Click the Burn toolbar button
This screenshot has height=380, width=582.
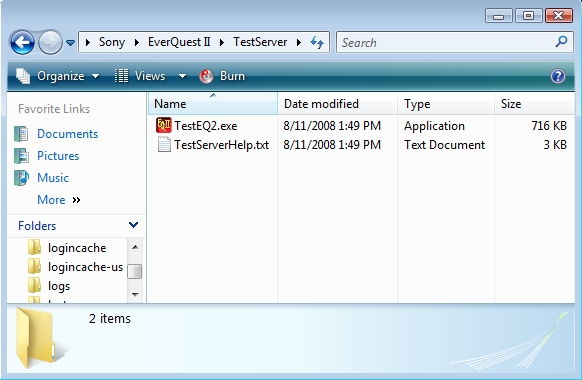222,76
